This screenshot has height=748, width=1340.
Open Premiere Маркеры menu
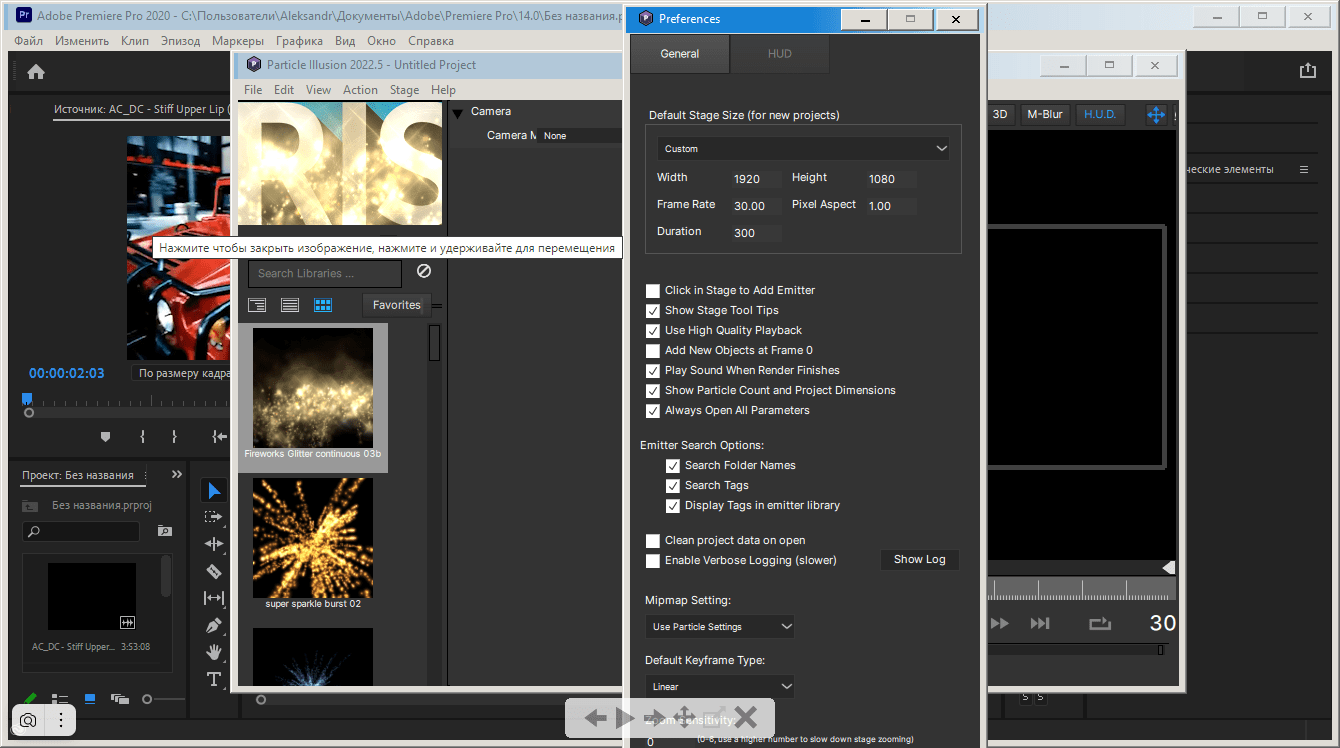pyautogui.click(x=238, y=41)
